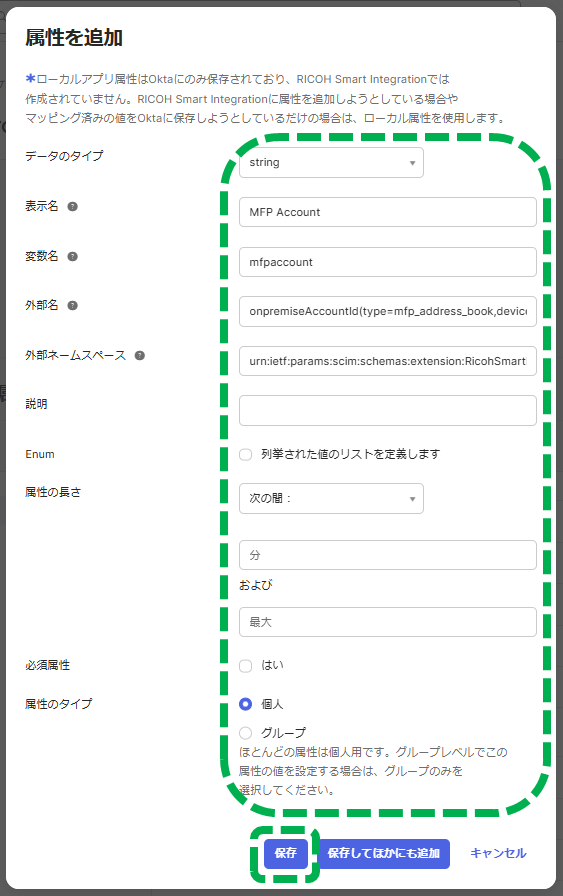Viewport: 563px width, 896px height.
Task: Check the 必須属性 はい checkbox
Action: (246, 666)
